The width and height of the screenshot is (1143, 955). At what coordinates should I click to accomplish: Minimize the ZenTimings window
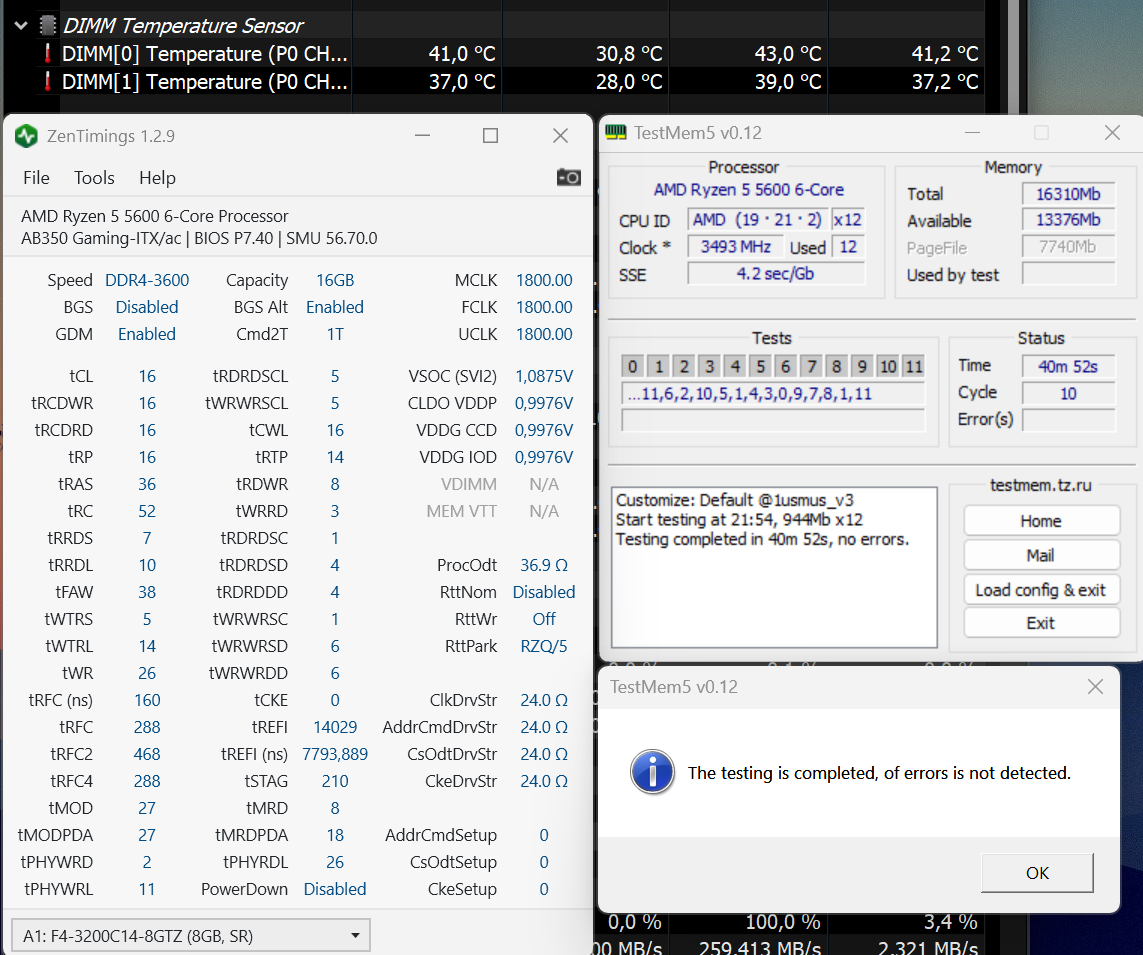pos(423,136)
